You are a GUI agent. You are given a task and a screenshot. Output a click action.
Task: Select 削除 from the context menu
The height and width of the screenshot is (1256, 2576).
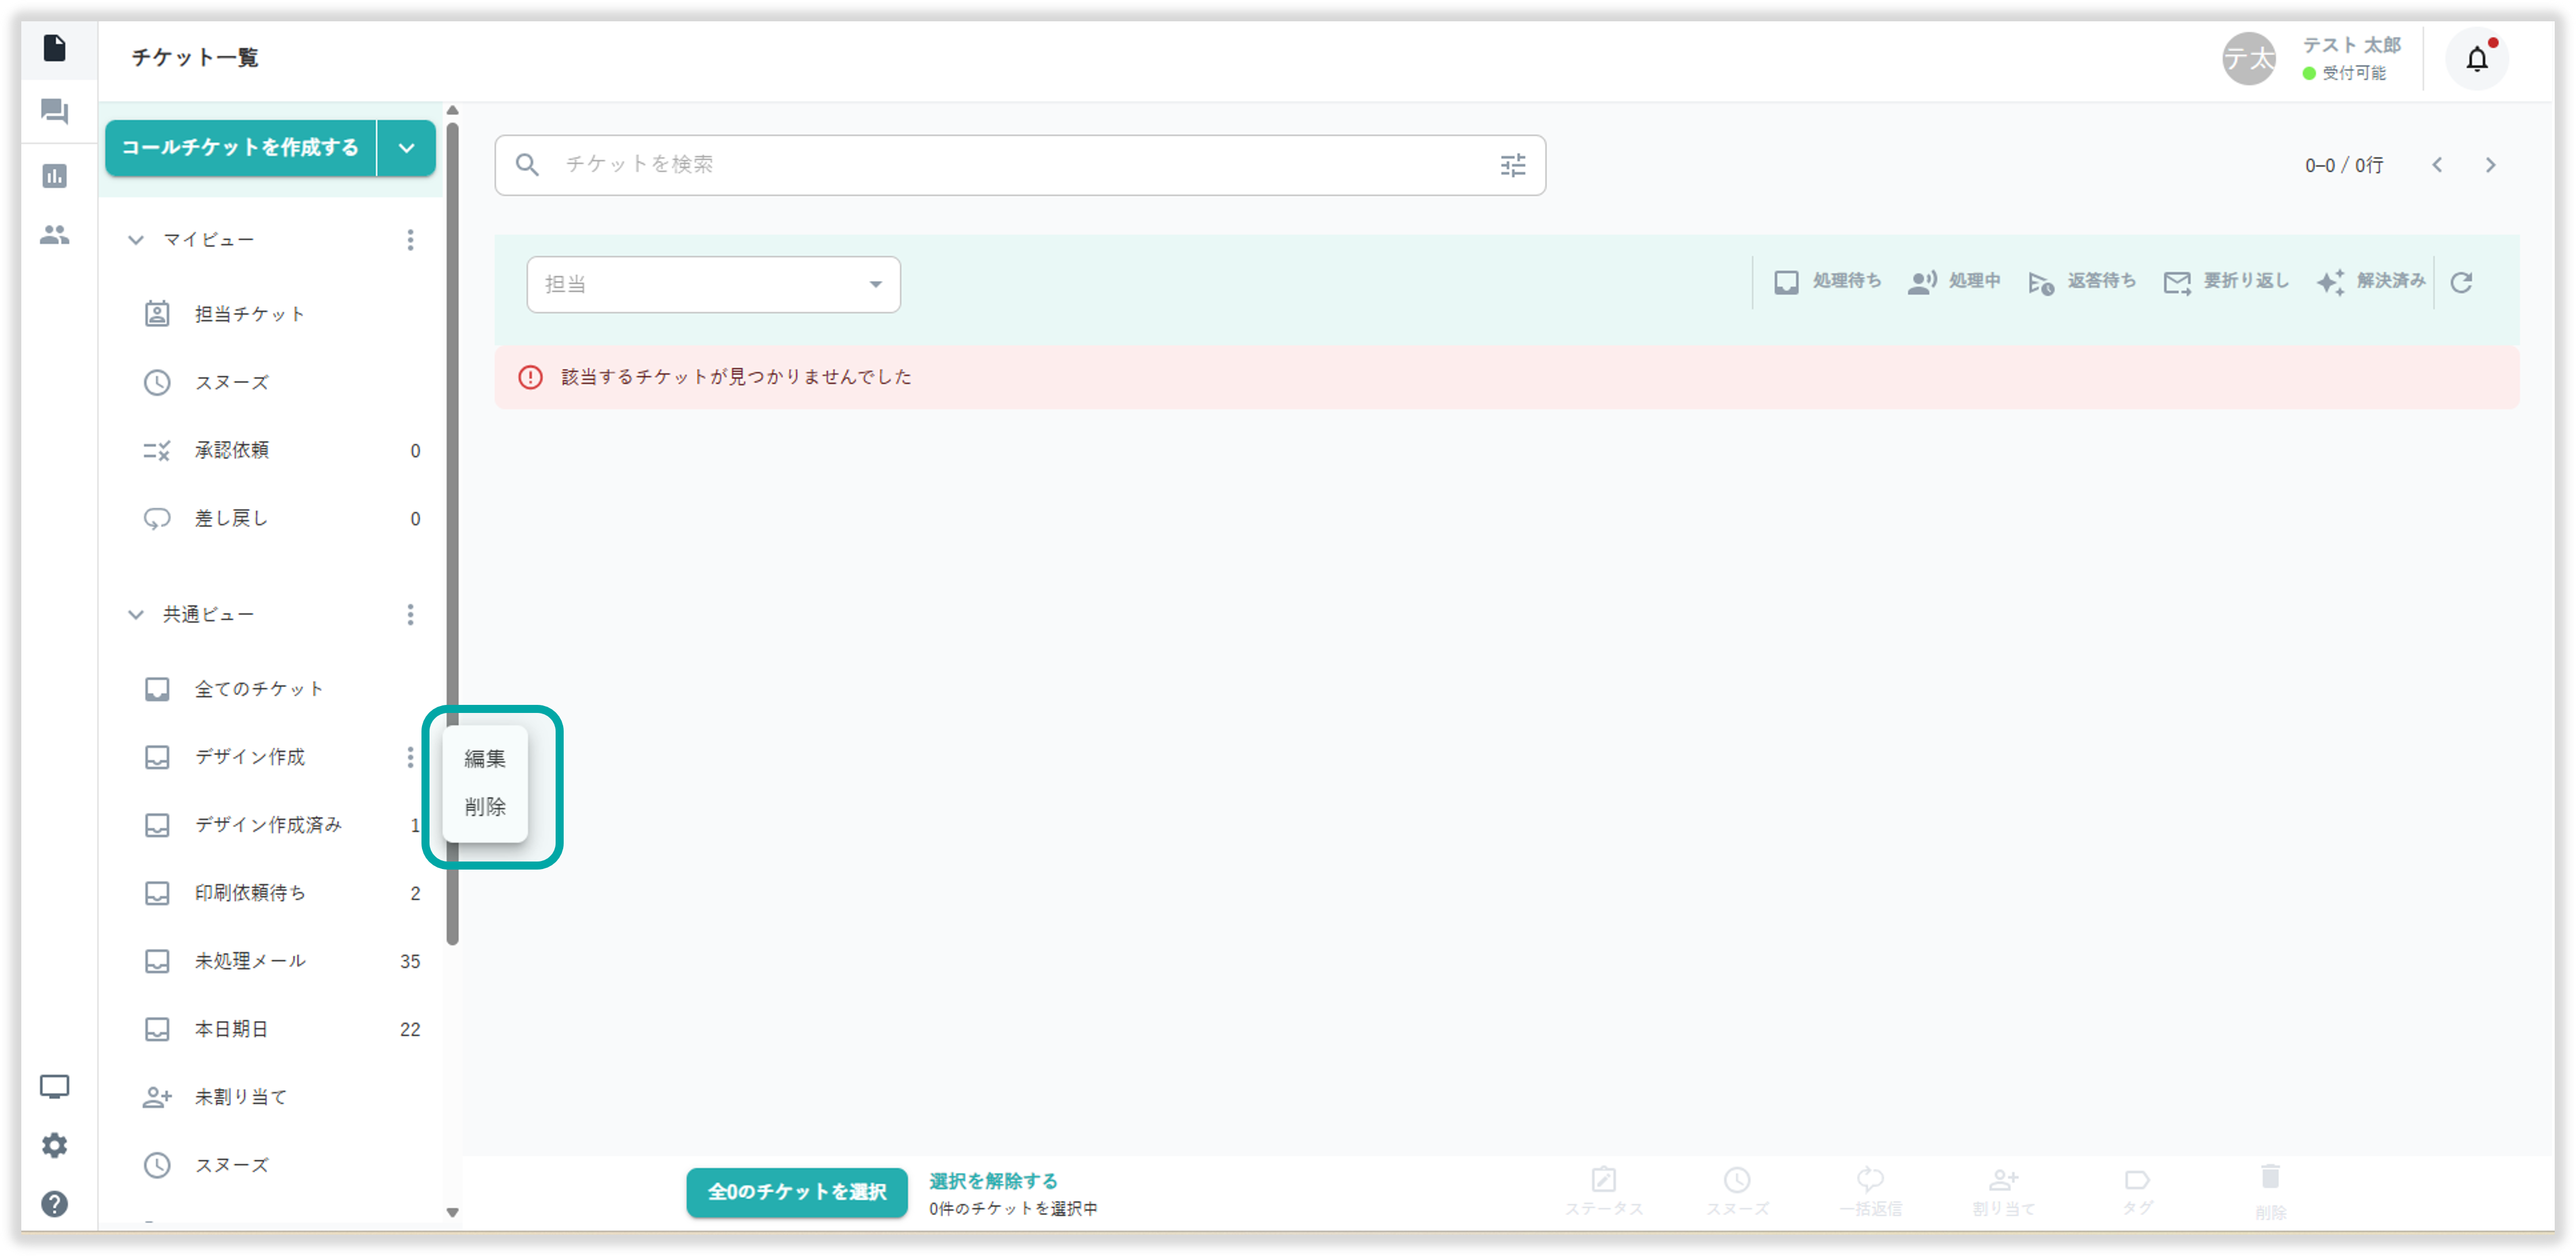[x=485, y=807]
